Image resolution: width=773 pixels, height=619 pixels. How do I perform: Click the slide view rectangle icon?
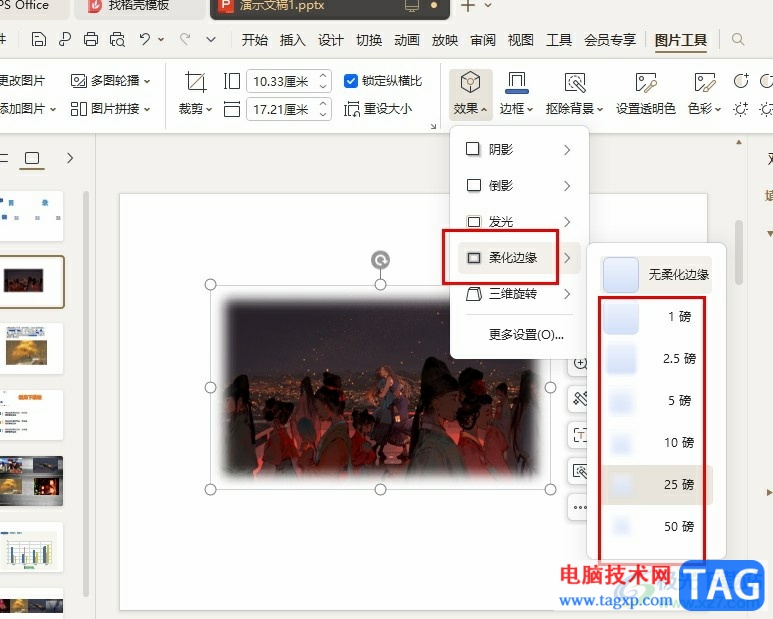pyautogui.click(x=32, y=158)
